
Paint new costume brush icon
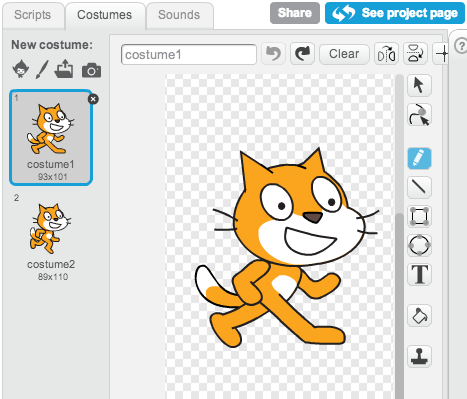pos(42,69)
